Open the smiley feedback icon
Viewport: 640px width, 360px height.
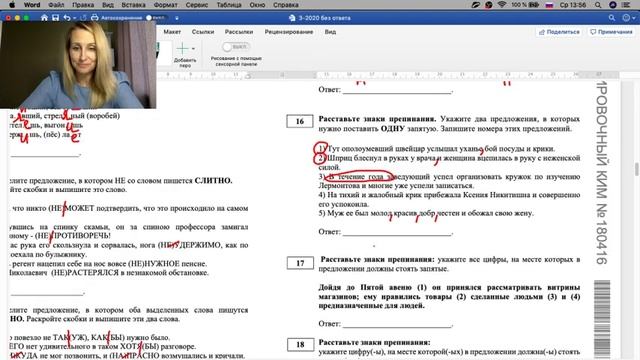(626, 18)
